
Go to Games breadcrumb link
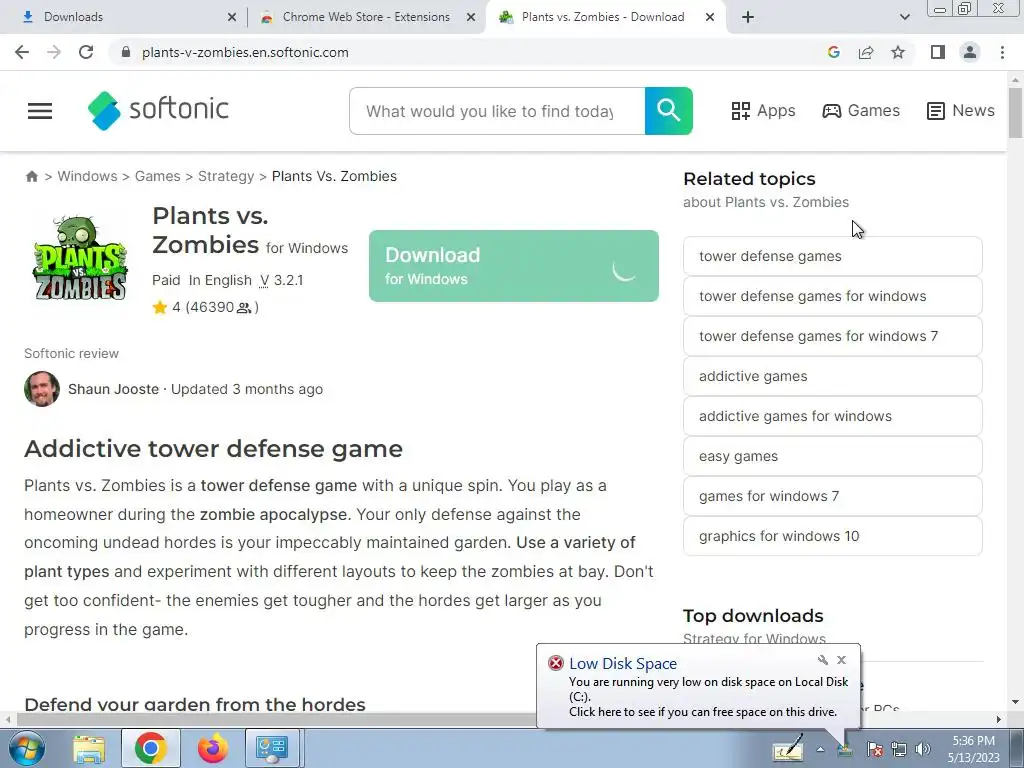click(157, 176)
